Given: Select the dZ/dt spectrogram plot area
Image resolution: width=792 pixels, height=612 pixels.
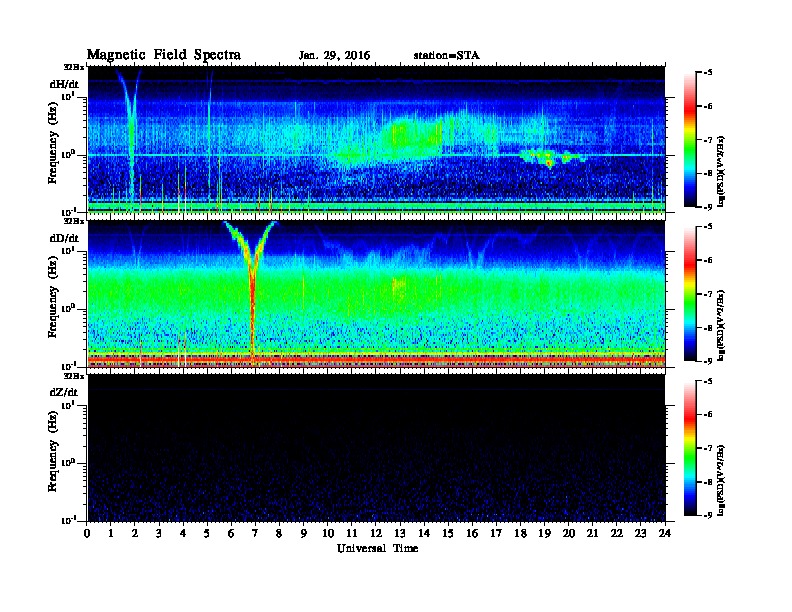Looking at the screenshot, I should 377,448.
